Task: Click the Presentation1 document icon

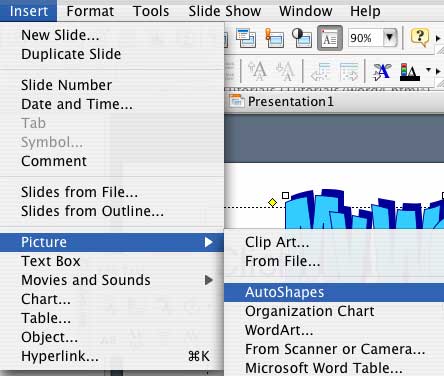Action: pos(236,101)
